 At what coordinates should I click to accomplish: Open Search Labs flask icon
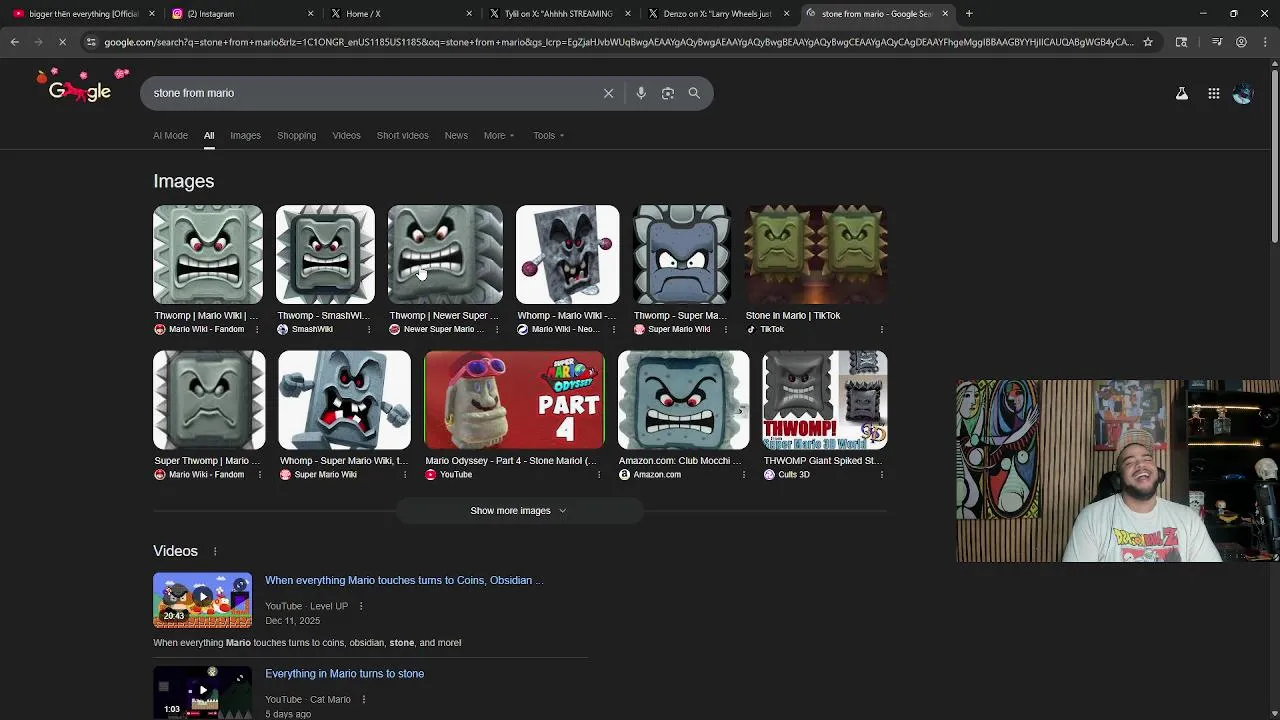1182,93
